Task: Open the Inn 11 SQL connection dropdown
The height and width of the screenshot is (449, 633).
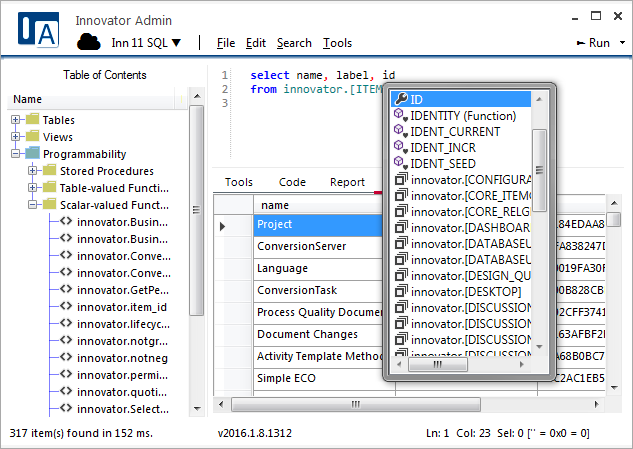Action: [146, 43]
